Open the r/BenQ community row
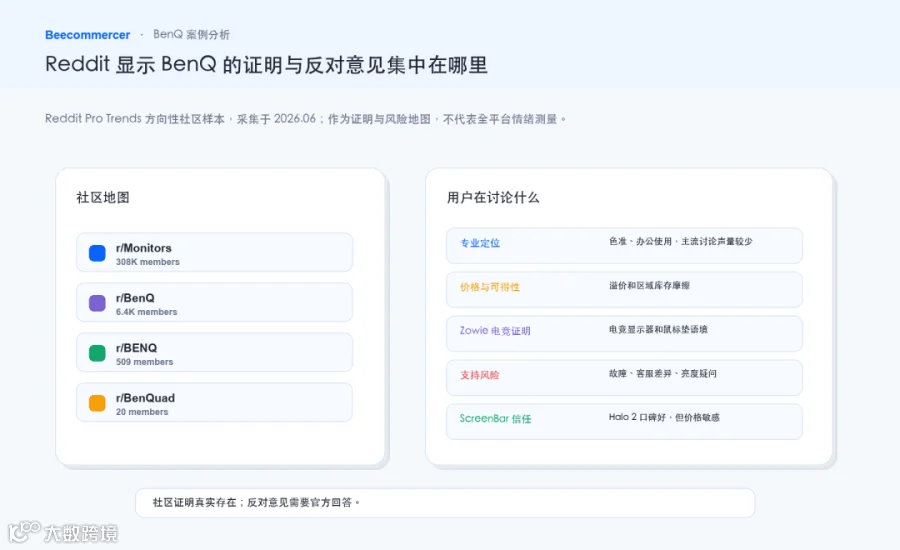The image size is (900, 550). (214, 302)
